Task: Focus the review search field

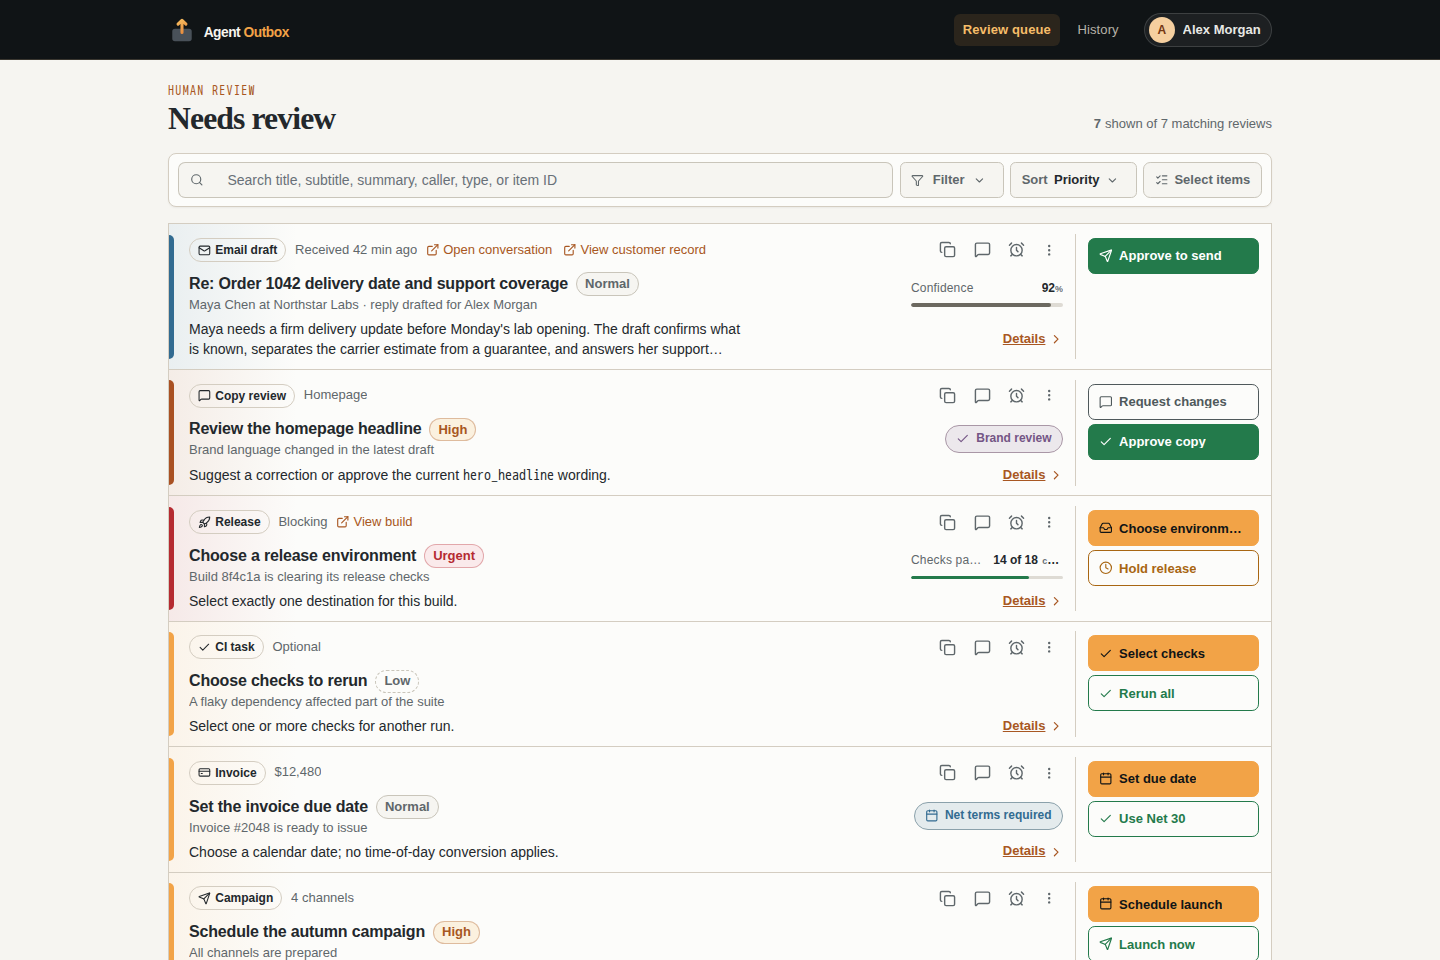Action: 535,180
